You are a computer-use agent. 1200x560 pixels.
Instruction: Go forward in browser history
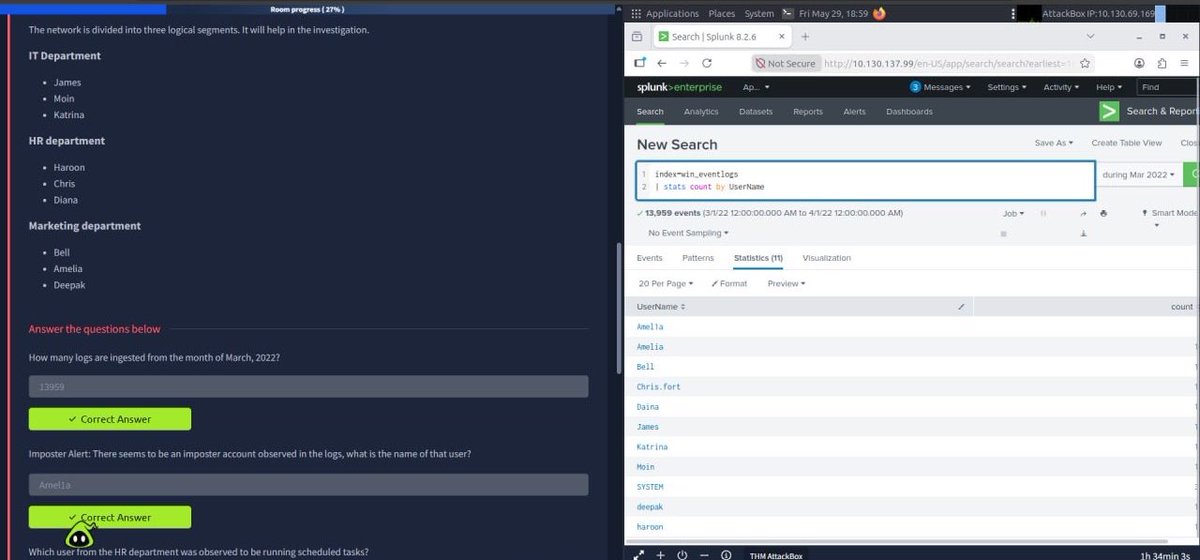click(x=686, y=63)
